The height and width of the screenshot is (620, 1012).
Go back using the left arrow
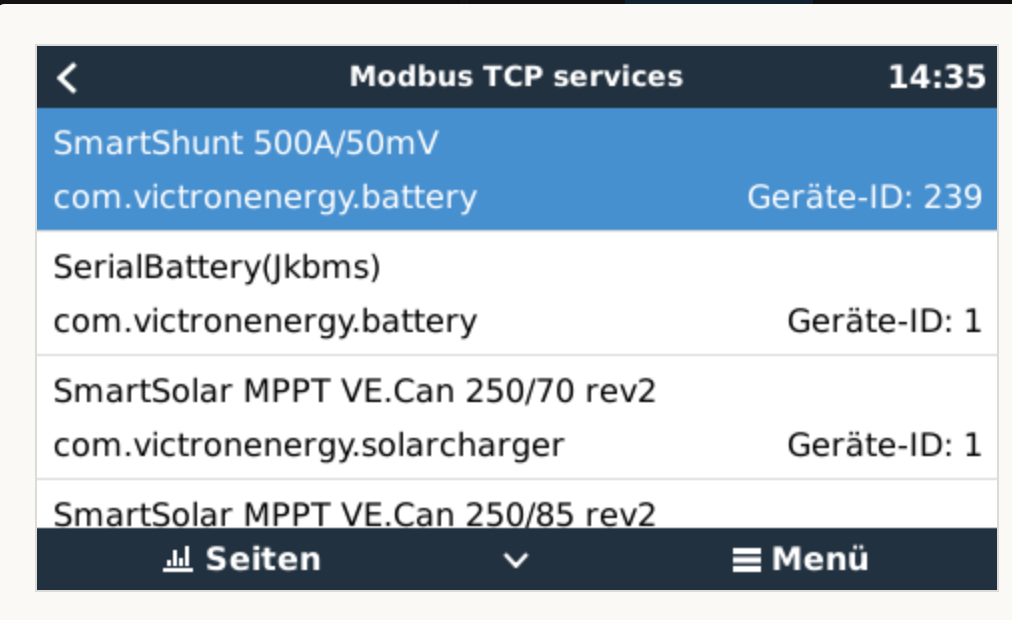tap(67, 78)
